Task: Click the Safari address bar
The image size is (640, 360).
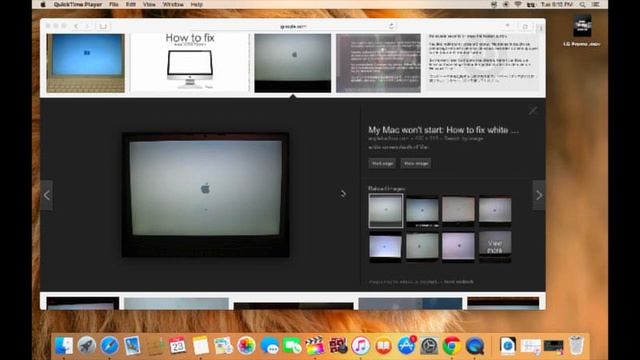Action: 293,26
